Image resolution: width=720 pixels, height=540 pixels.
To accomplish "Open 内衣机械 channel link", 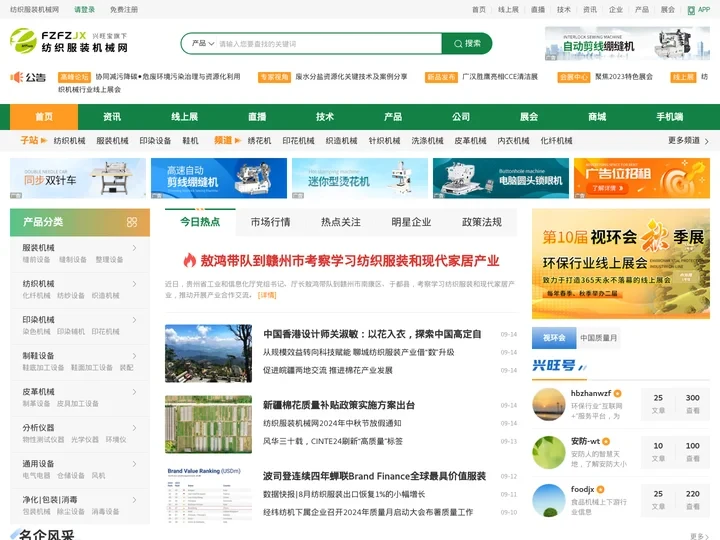I will (x=513, y=141).
